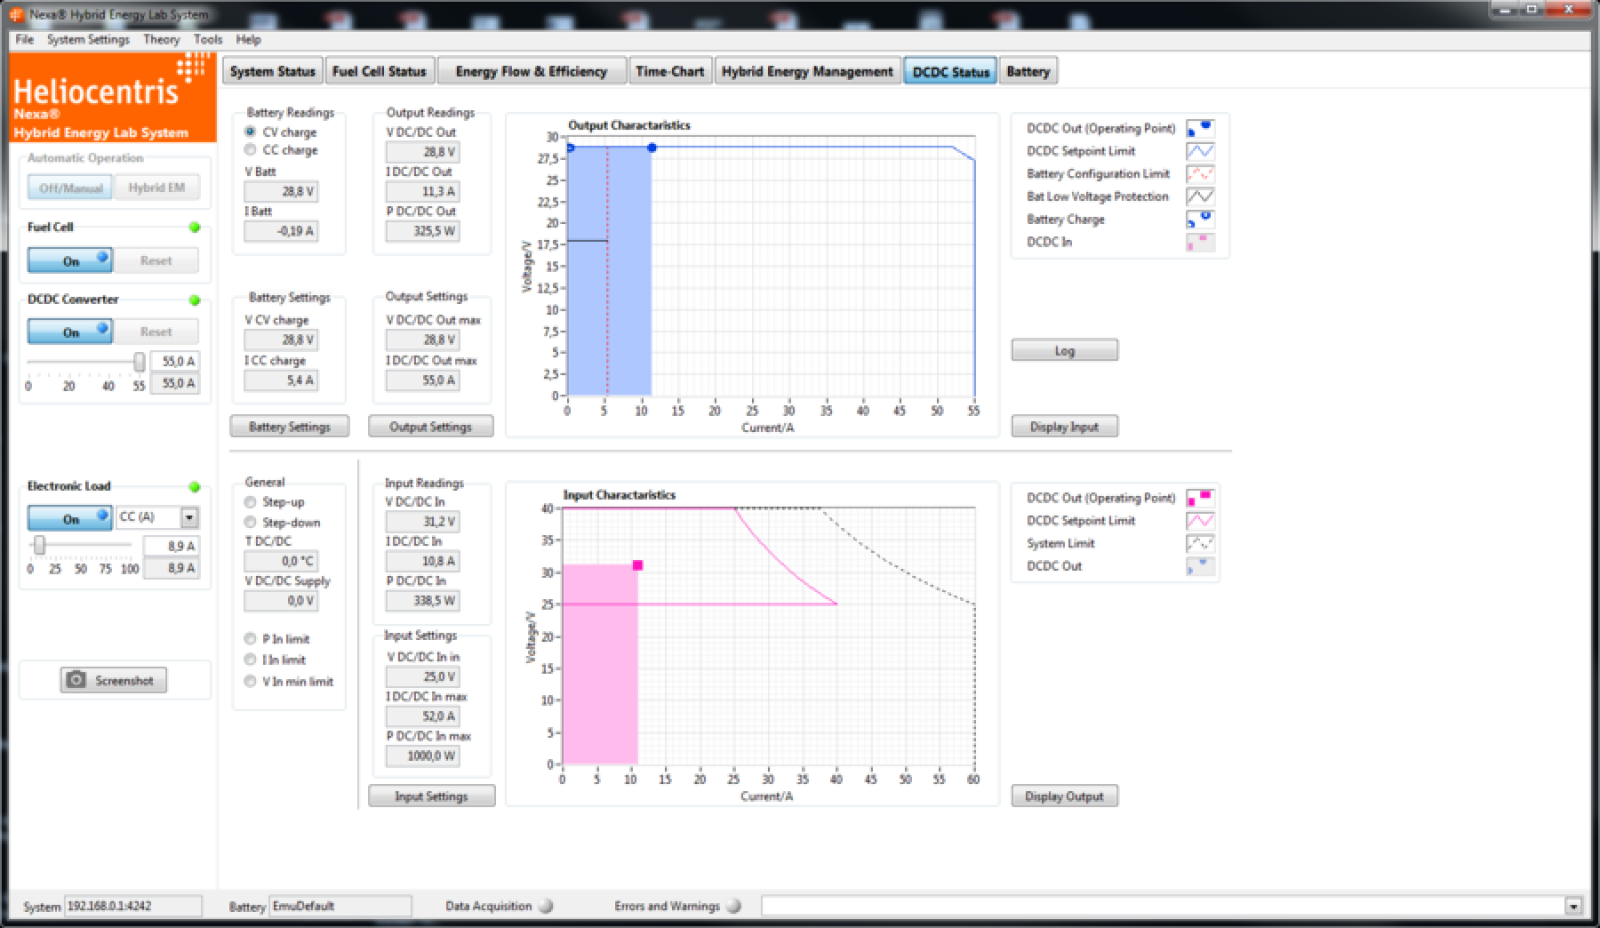Enable the P In limit option

pyautogui.click(x=250, y=639)
